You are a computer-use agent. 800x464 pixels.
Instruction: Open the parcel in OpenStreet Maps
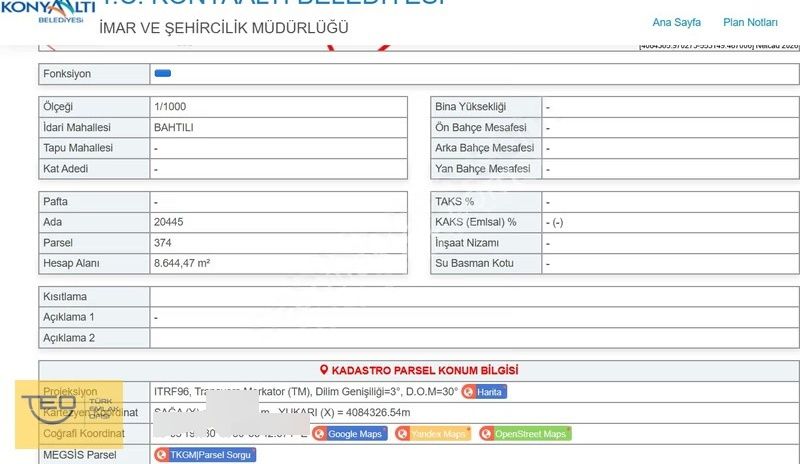[x=525, y=434]
